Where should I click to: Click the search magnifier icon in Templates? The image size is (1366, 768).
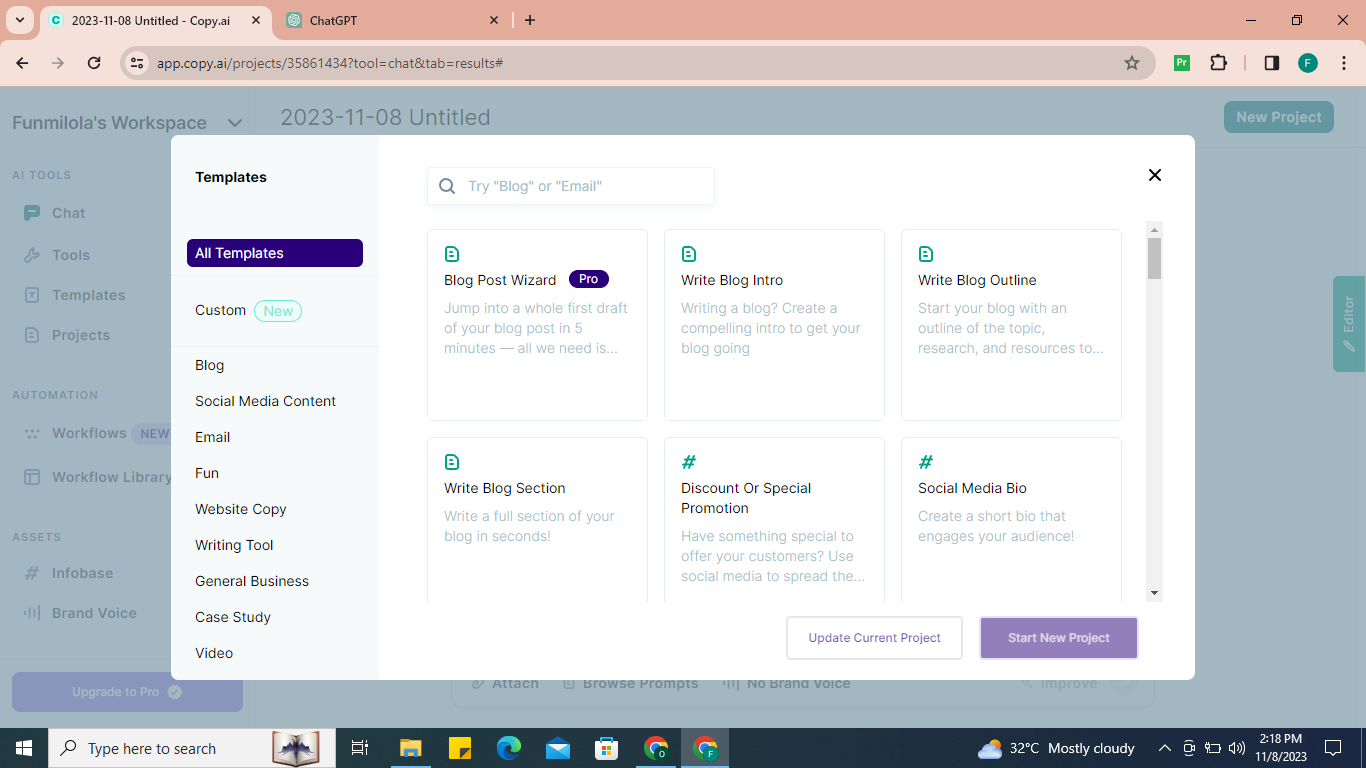[x=447, y=186]
